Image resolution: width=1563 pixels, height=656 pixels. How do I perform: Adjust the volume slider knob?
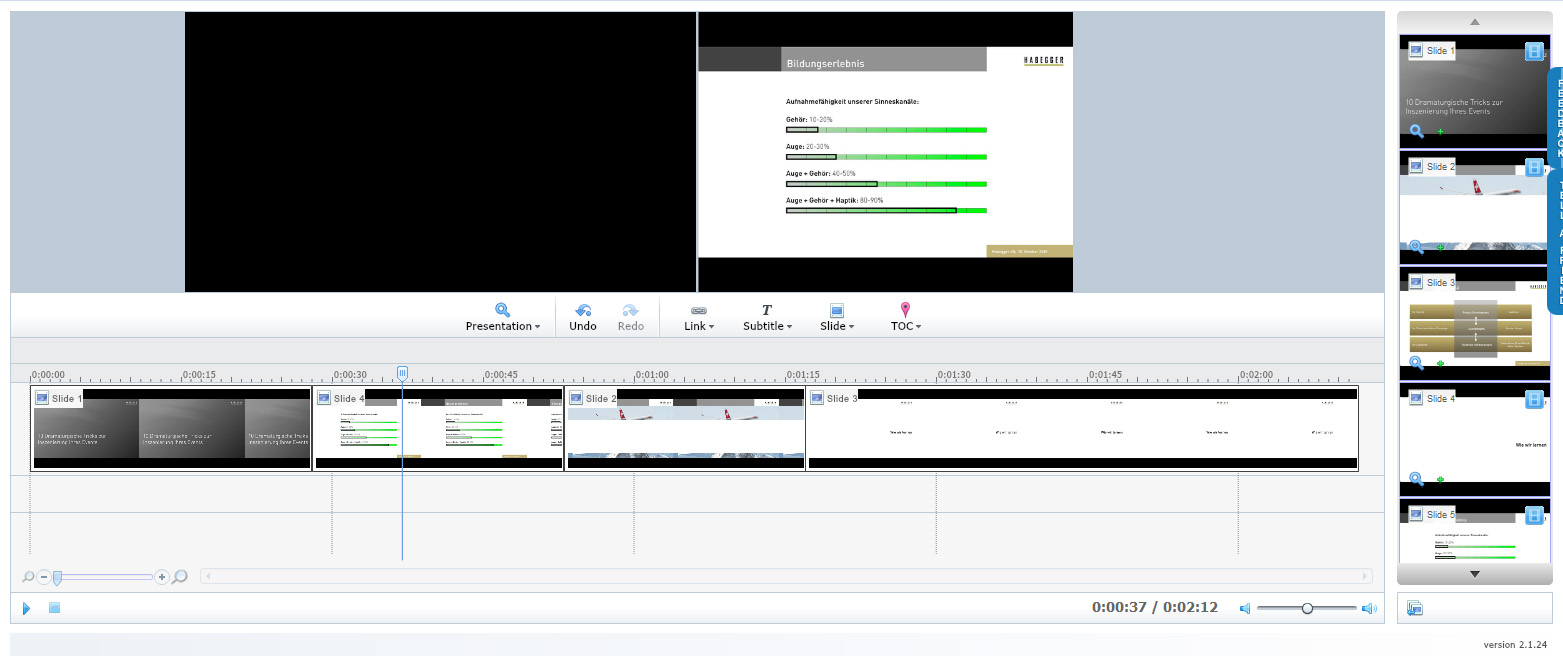(1307, 608)
